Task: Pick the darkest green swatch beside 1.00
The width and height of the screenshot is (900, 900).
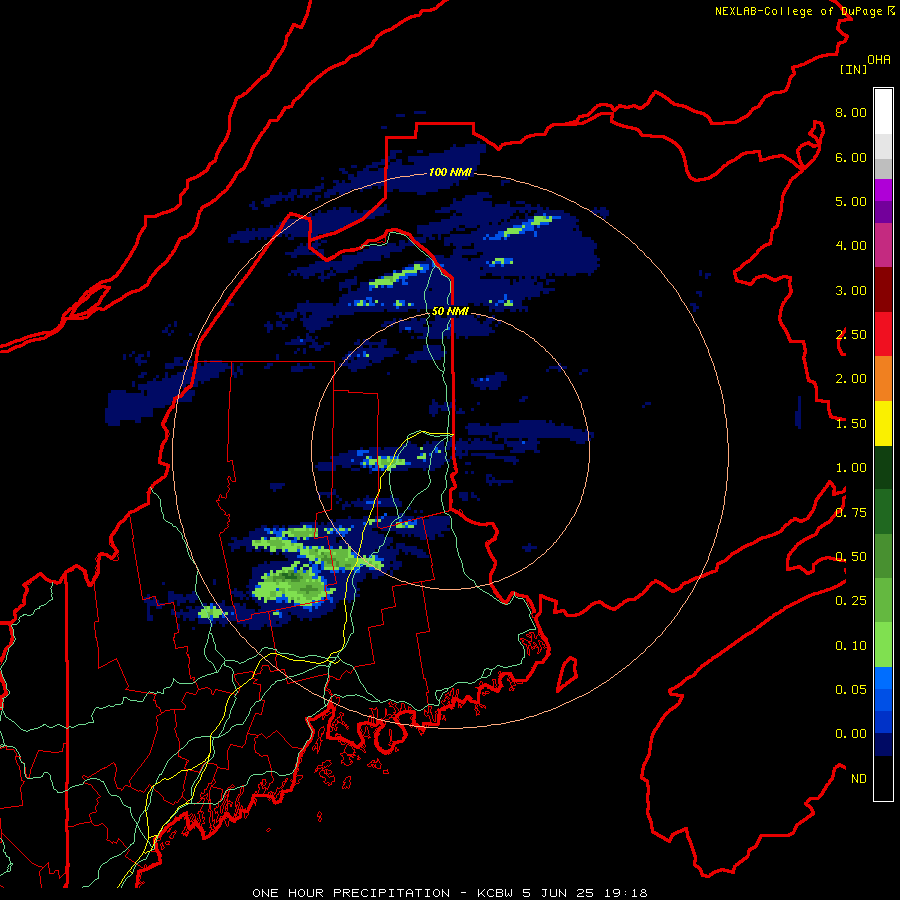Action: click(883, 468)
